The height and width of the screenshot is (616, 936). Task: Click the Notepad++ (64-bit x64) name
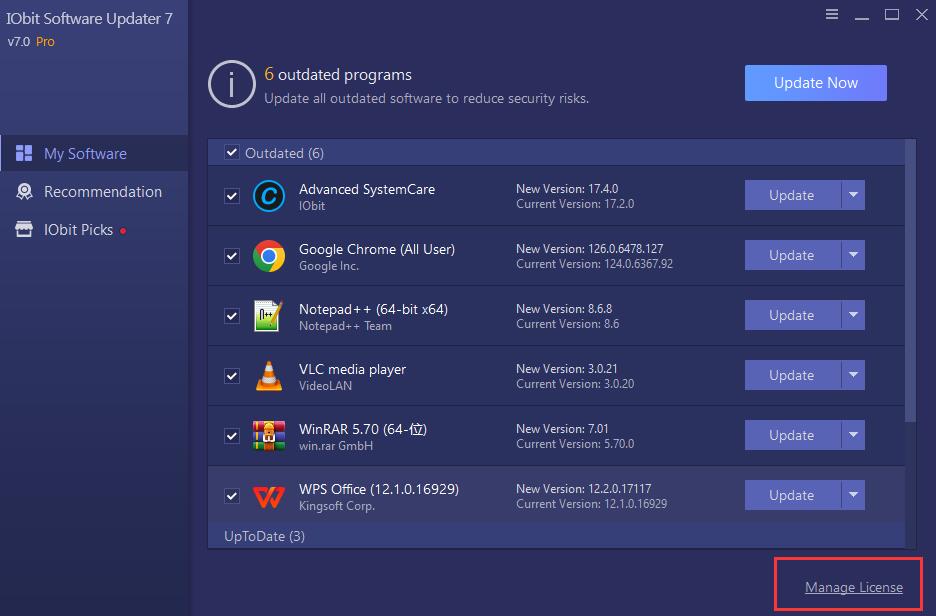pyautogui.click(x=373, y=309)
